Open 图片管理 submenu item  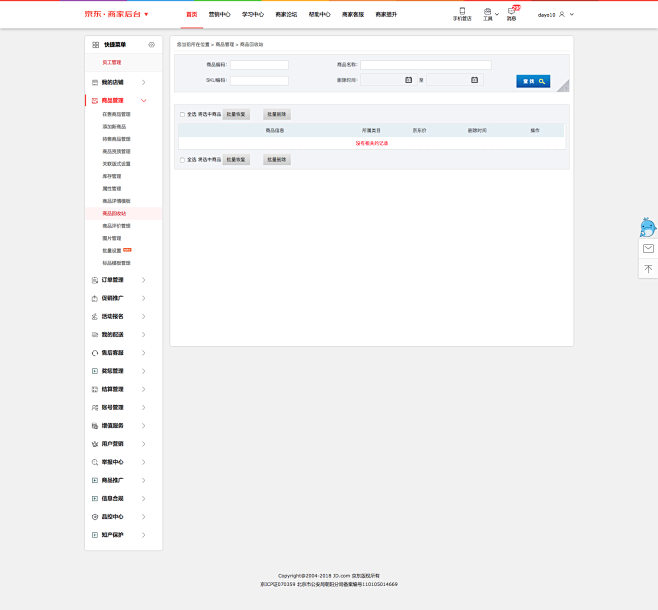pyautogui.click(x=112, y=238)
